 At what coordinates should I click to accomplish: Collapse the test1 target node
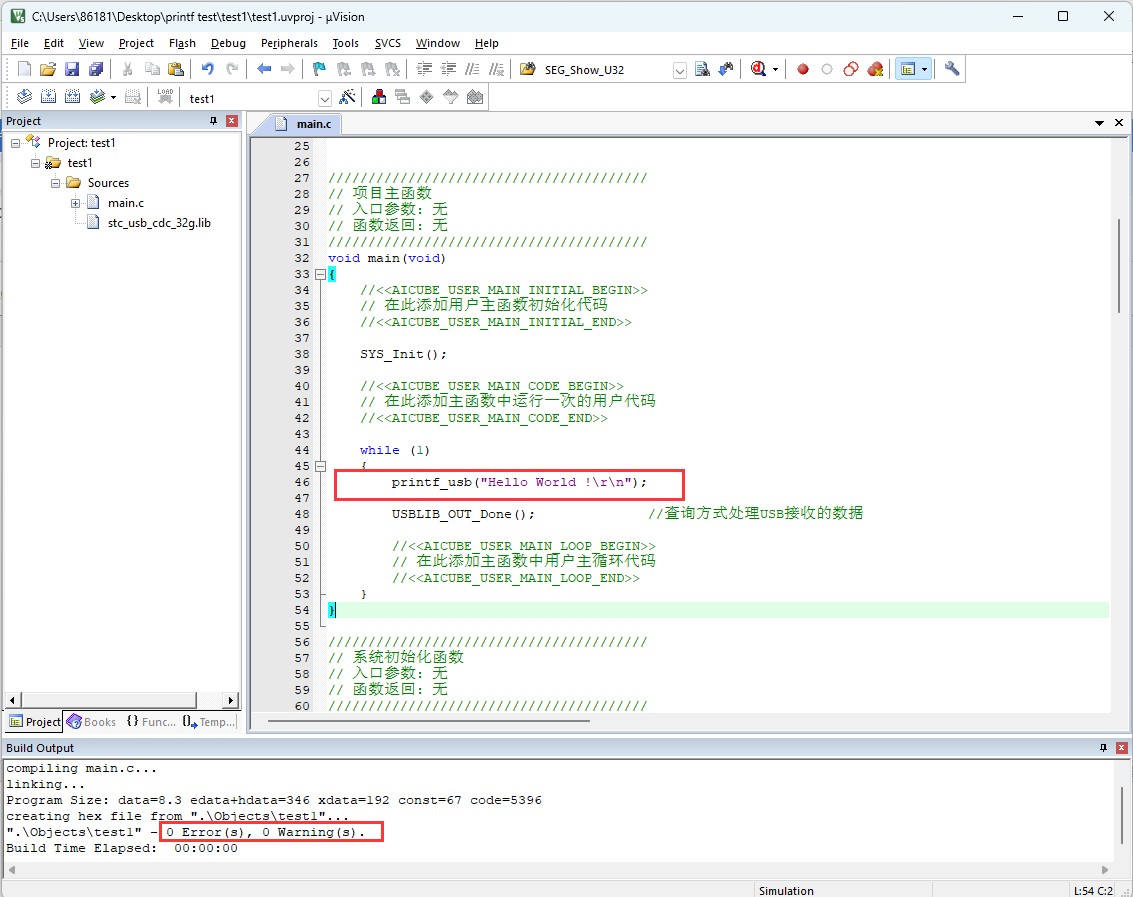tap(35, 163)
